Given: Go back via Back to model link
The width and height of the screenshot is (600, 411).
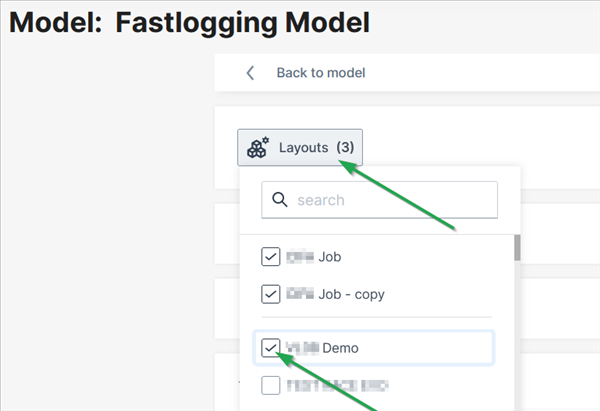Looking at the screenshot, I should (x=320, y=73).
